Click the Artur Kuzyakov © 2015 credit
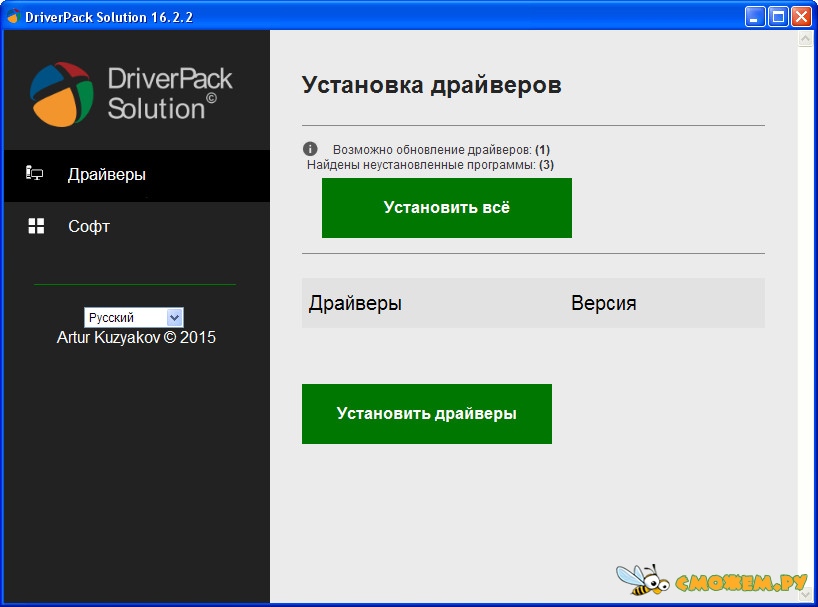The height and width of the screenshot is (607, 818). (136, 337)
